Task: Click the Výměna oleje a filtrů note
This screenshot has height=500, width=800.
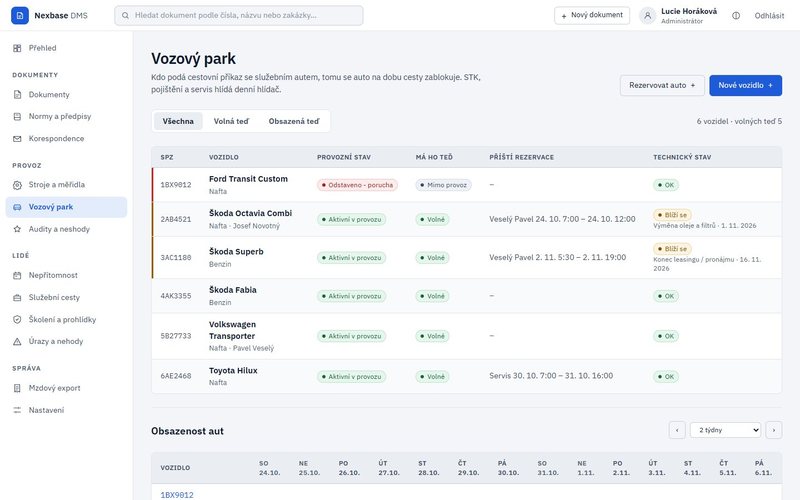Action: click(x=705, y=226)
